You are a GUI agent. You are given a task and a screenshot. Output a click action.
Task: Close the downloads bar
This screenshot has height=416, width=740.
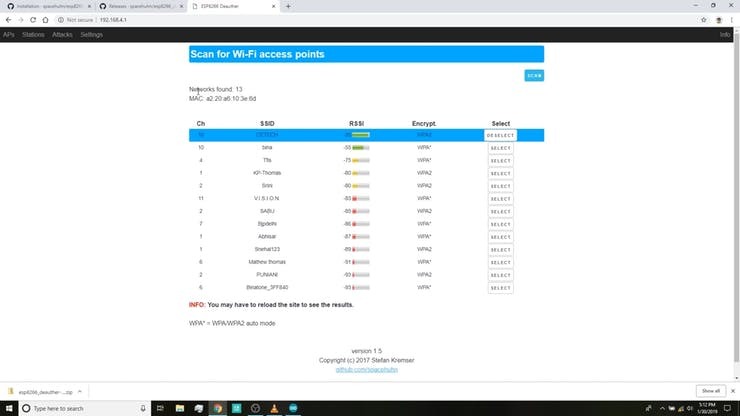coord(733,391)
